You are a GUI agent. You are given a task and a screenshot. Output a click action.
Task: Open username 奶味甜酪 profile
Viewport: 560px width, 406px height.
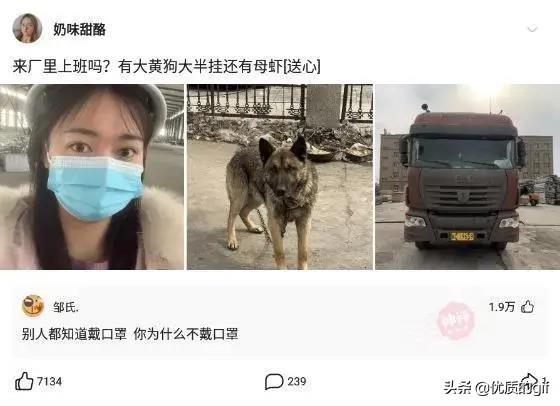(x=80, y=29)
